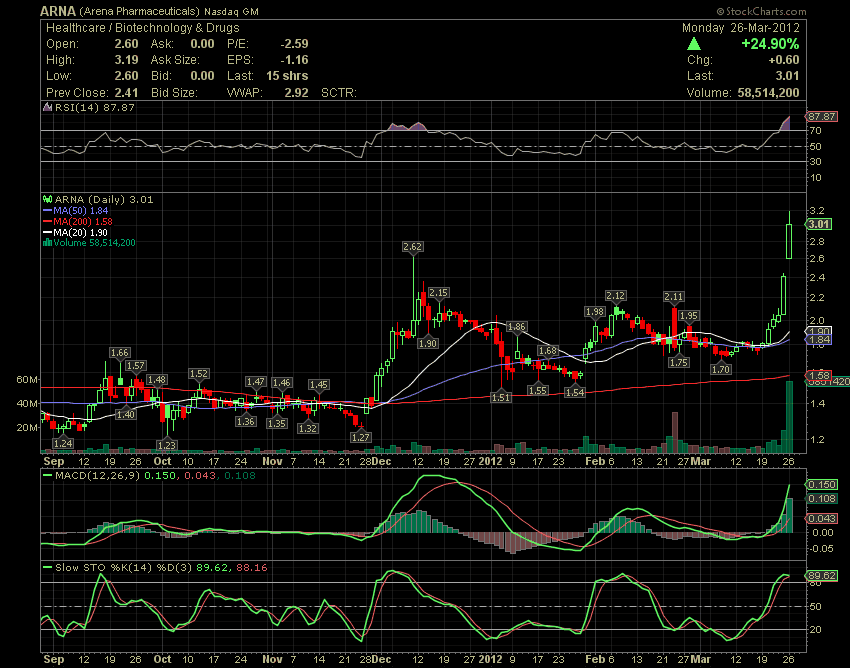850x668 pixels.
Task: Click the ARNA ticker symbol title
Action: pos(59,11)
